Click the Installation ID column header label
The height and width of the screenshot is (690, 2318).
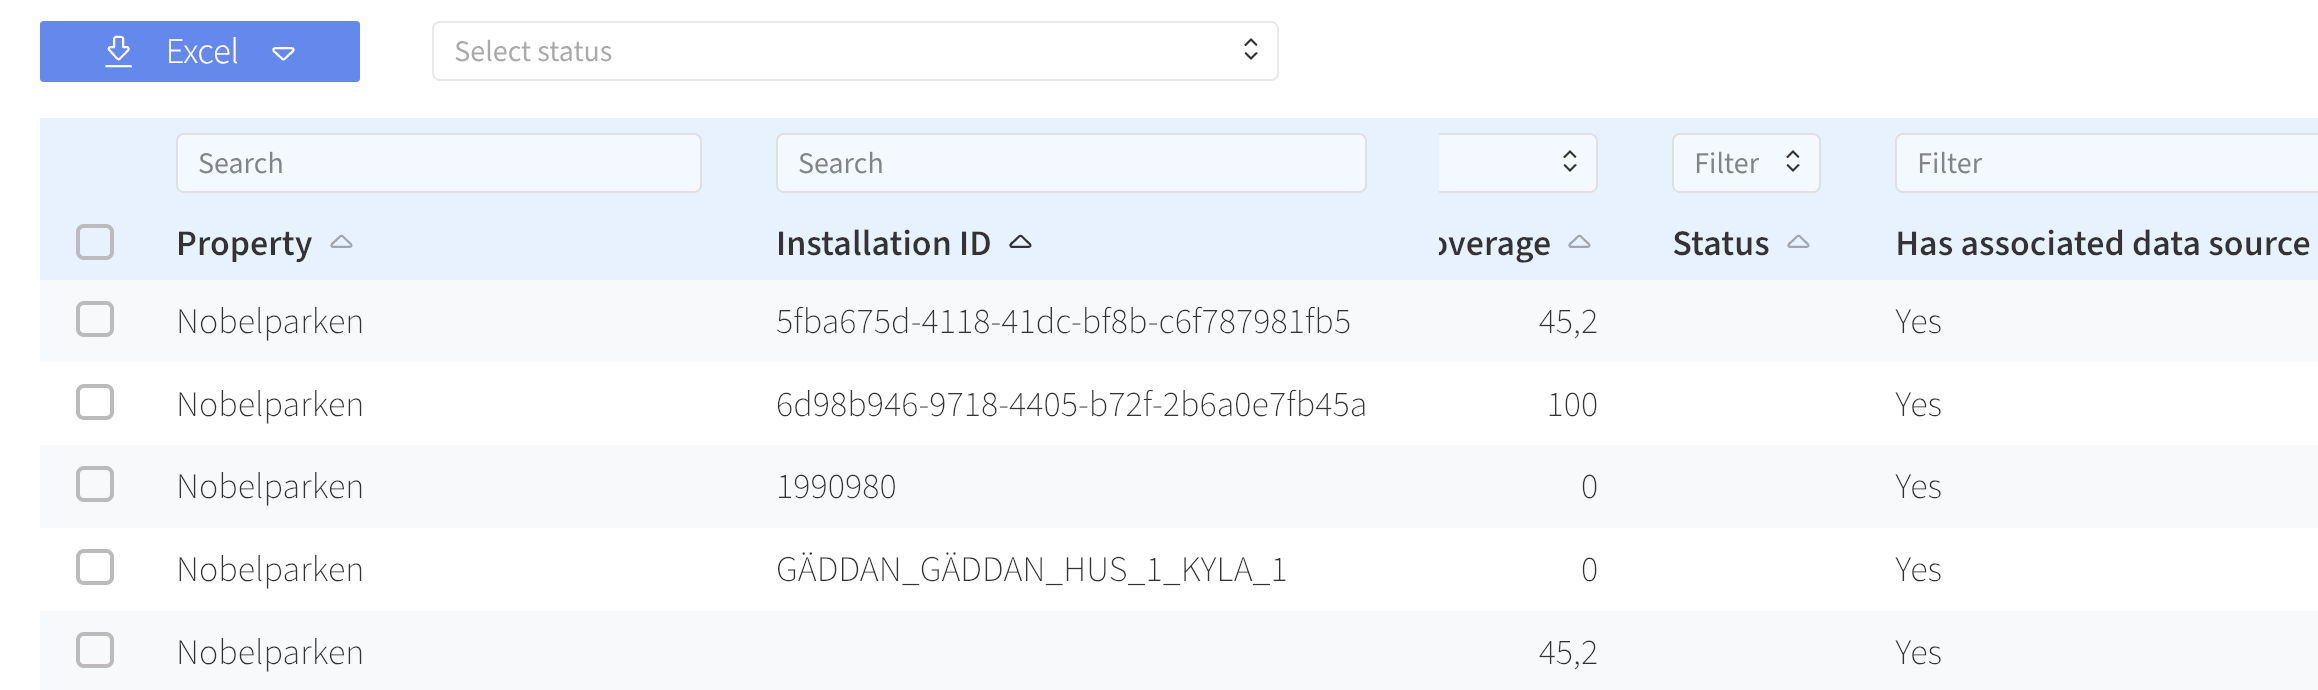(x=883, y=243)
